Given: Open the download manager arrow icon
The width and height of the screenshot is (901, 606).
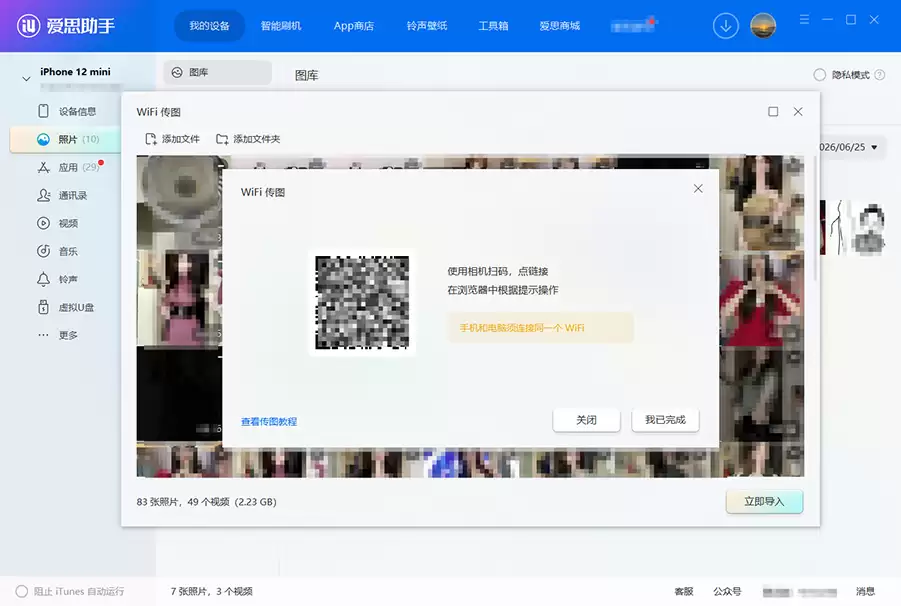Looking at the screenshot, I should coord(726,26).
